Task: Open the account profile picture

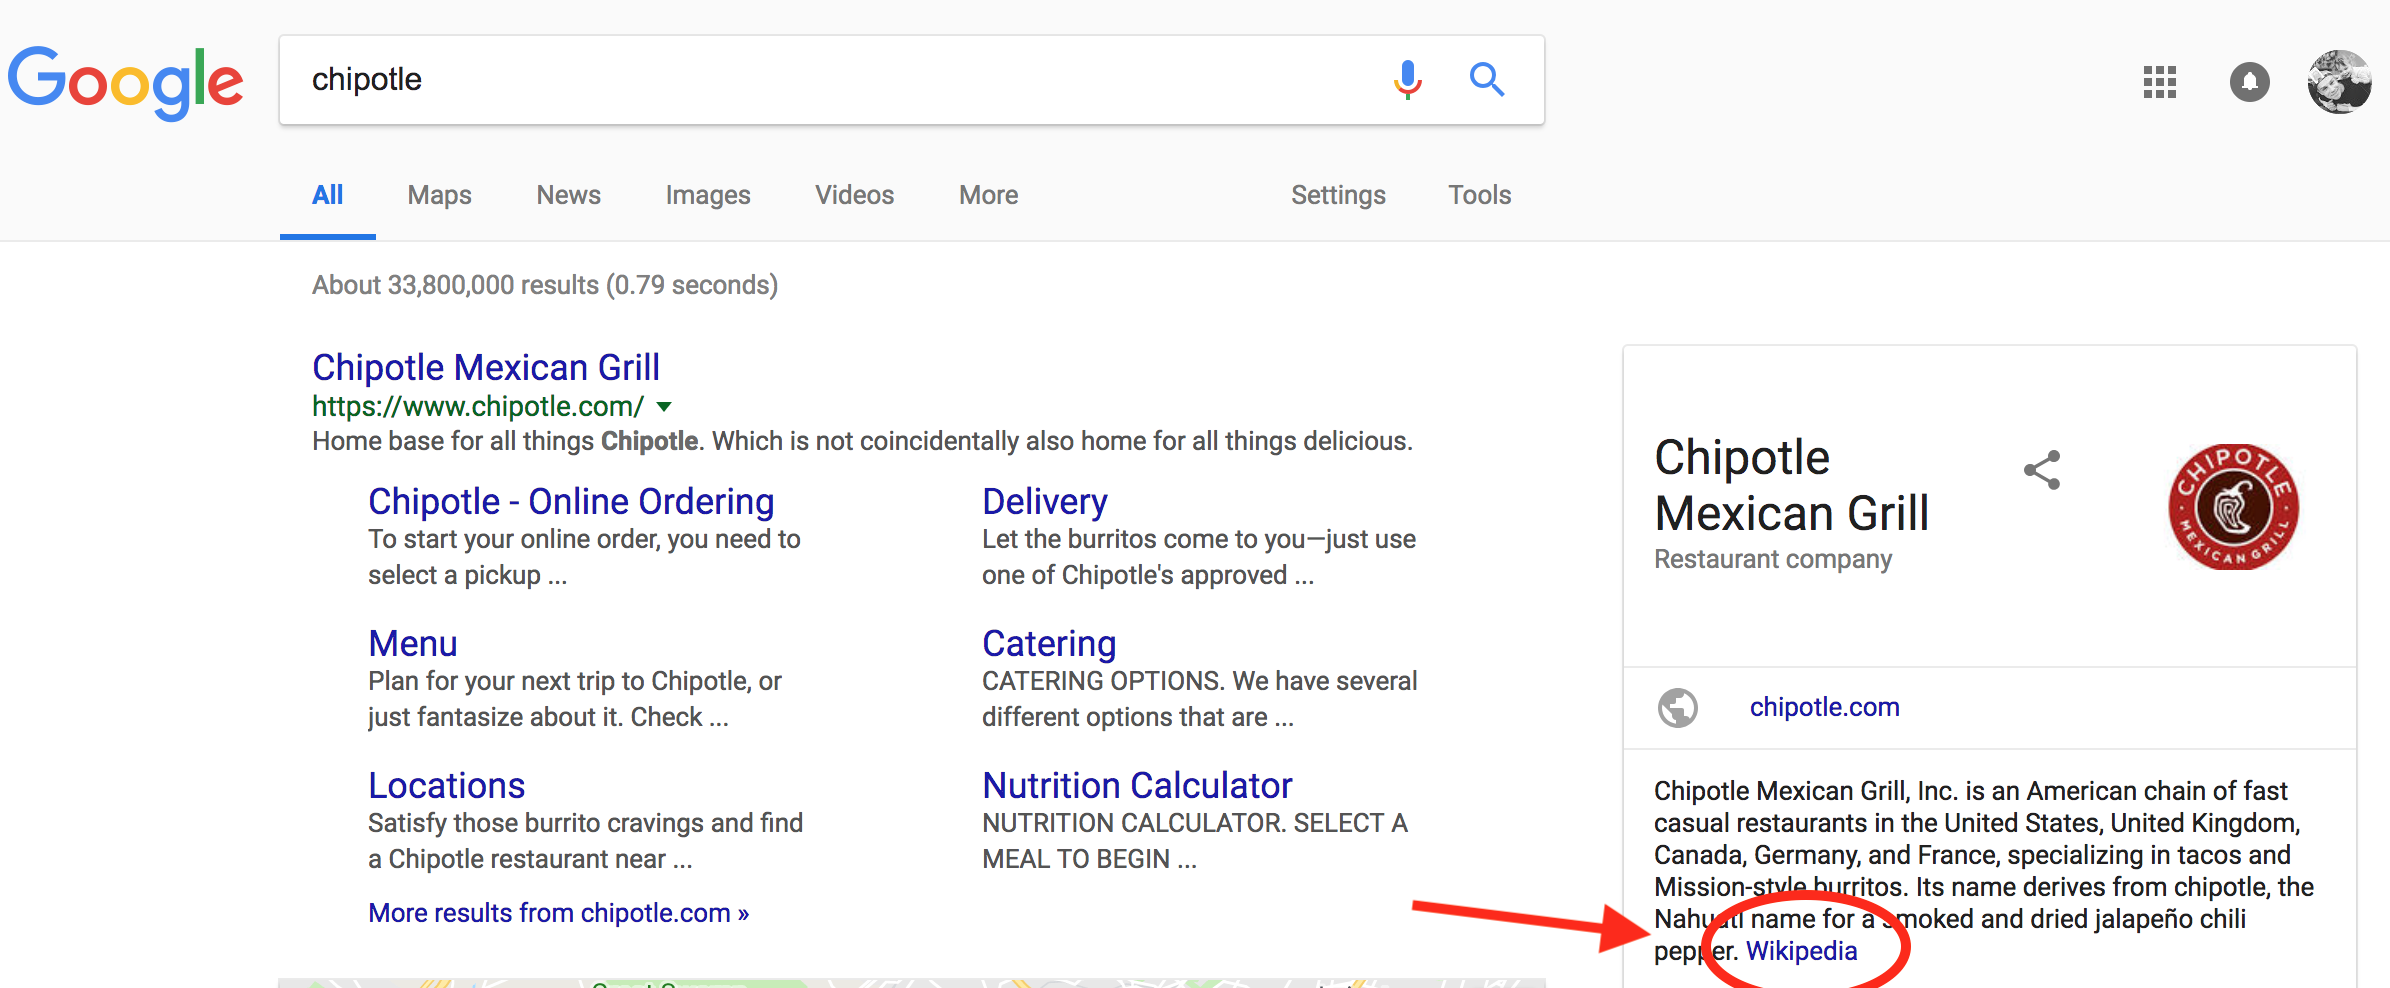Action: pos(2339,81)
